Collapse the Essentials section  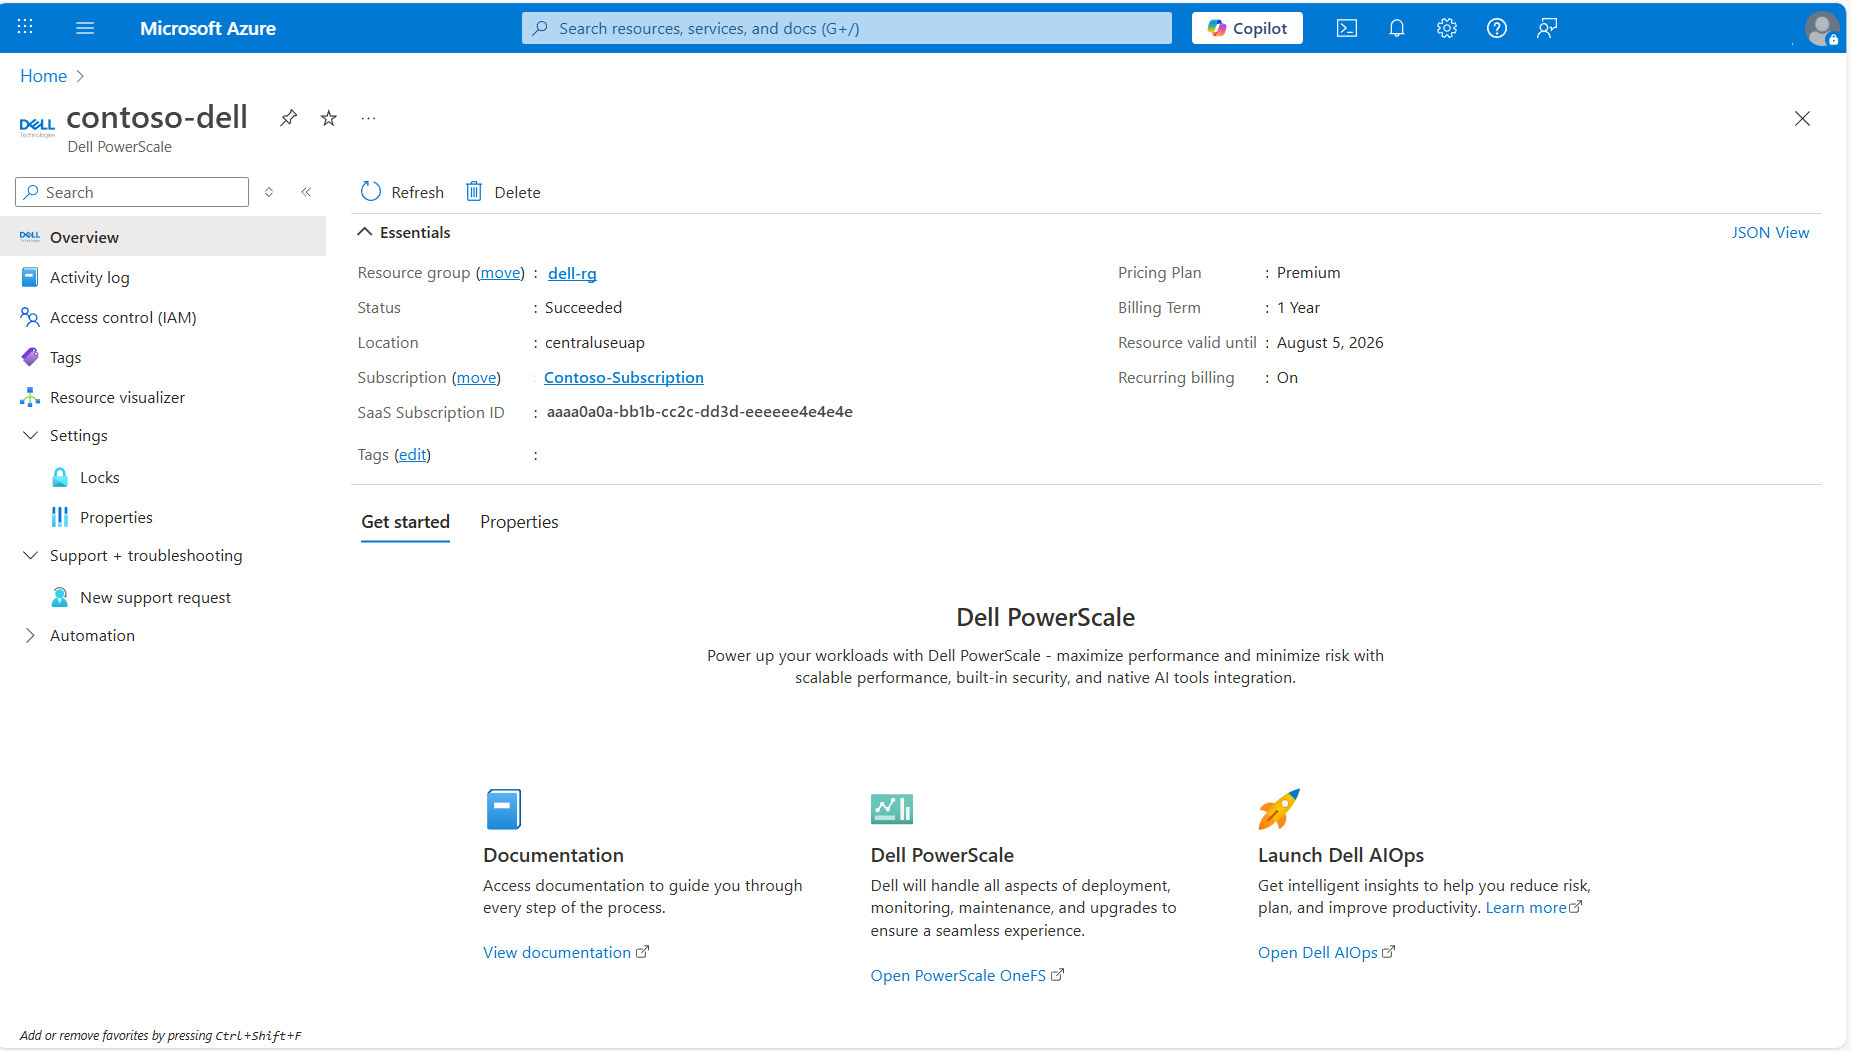click(x=365, y=232)
